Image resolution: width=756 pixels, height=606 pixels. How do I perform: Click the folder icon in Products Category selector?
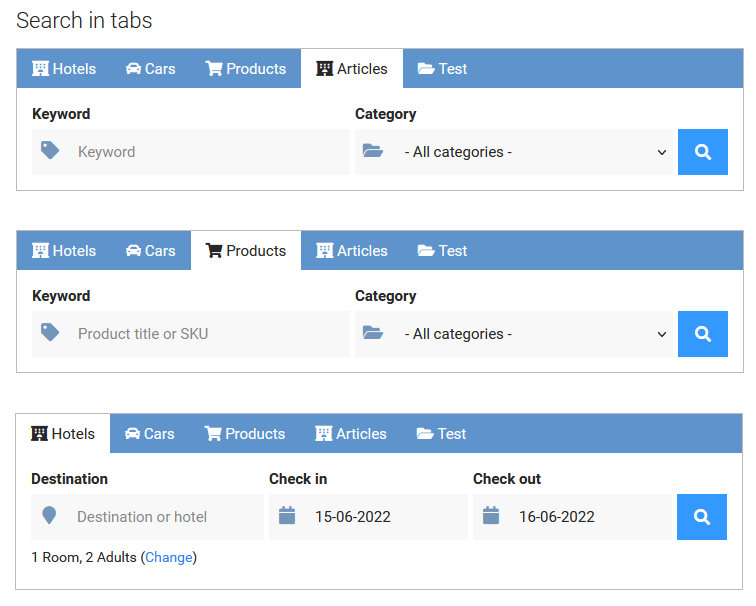coord(373,333)
